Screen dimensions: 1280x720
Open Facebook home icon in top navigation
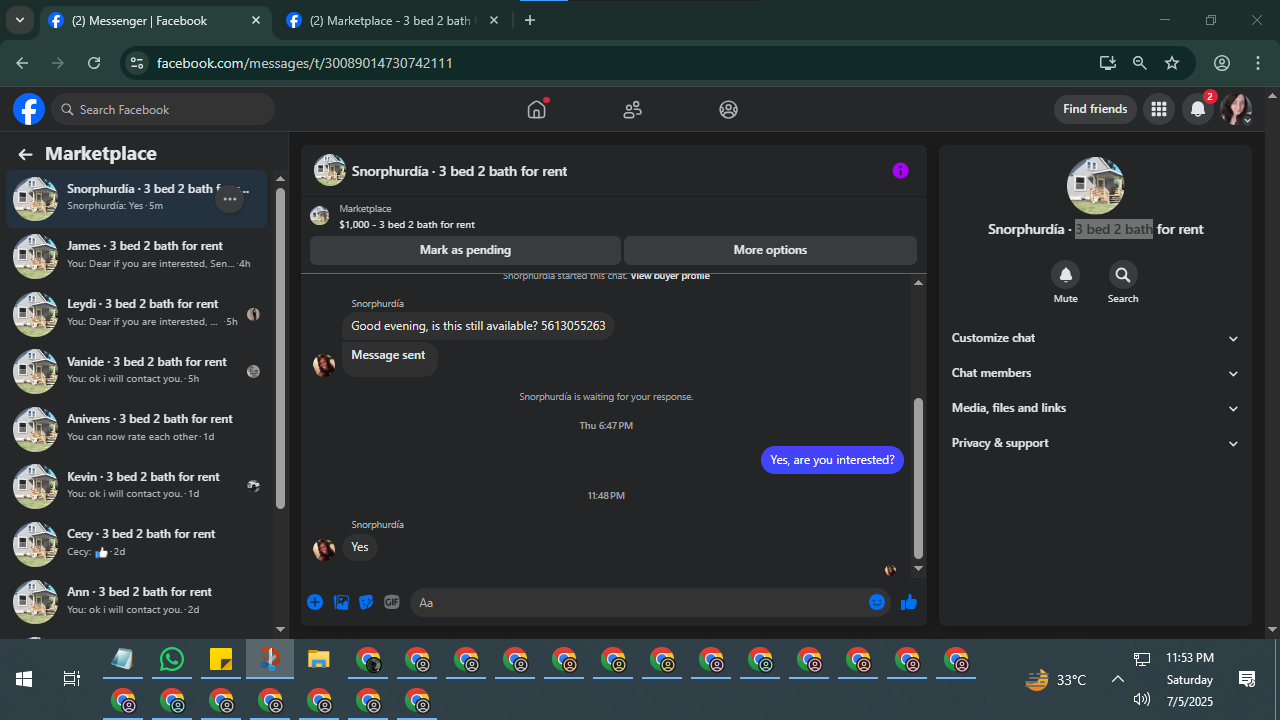pos(537,109)
